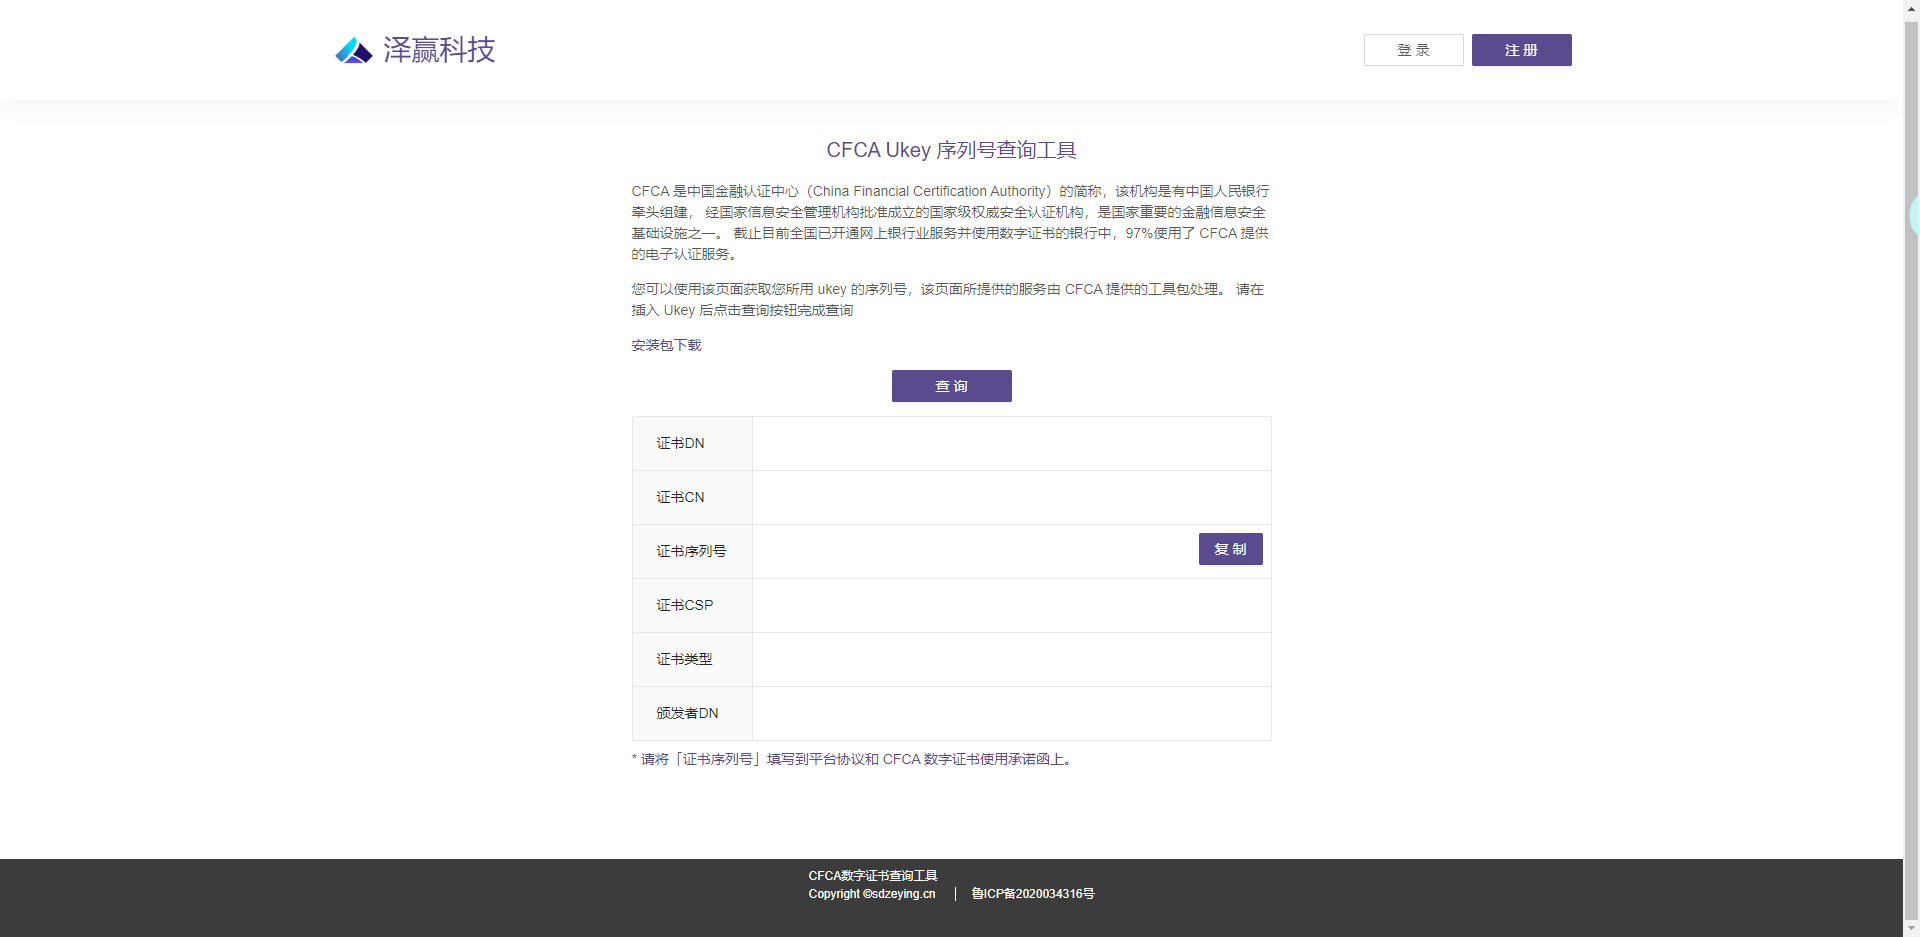This screenshot has width=1920, height=937.
Task: Select the 证书CN label cell
Action: tap(692, 497)
